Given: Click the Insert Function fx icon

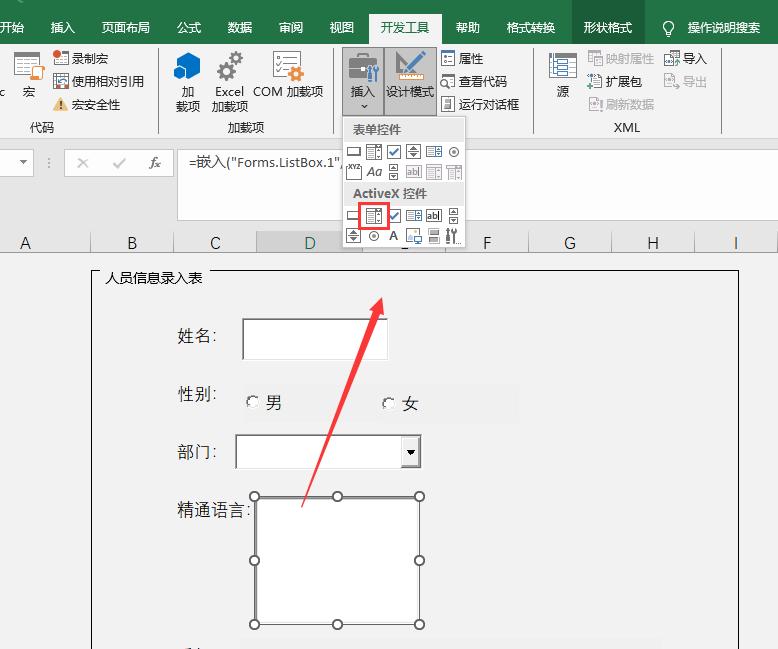Looking at the screenshot, I should click(155, 163).
